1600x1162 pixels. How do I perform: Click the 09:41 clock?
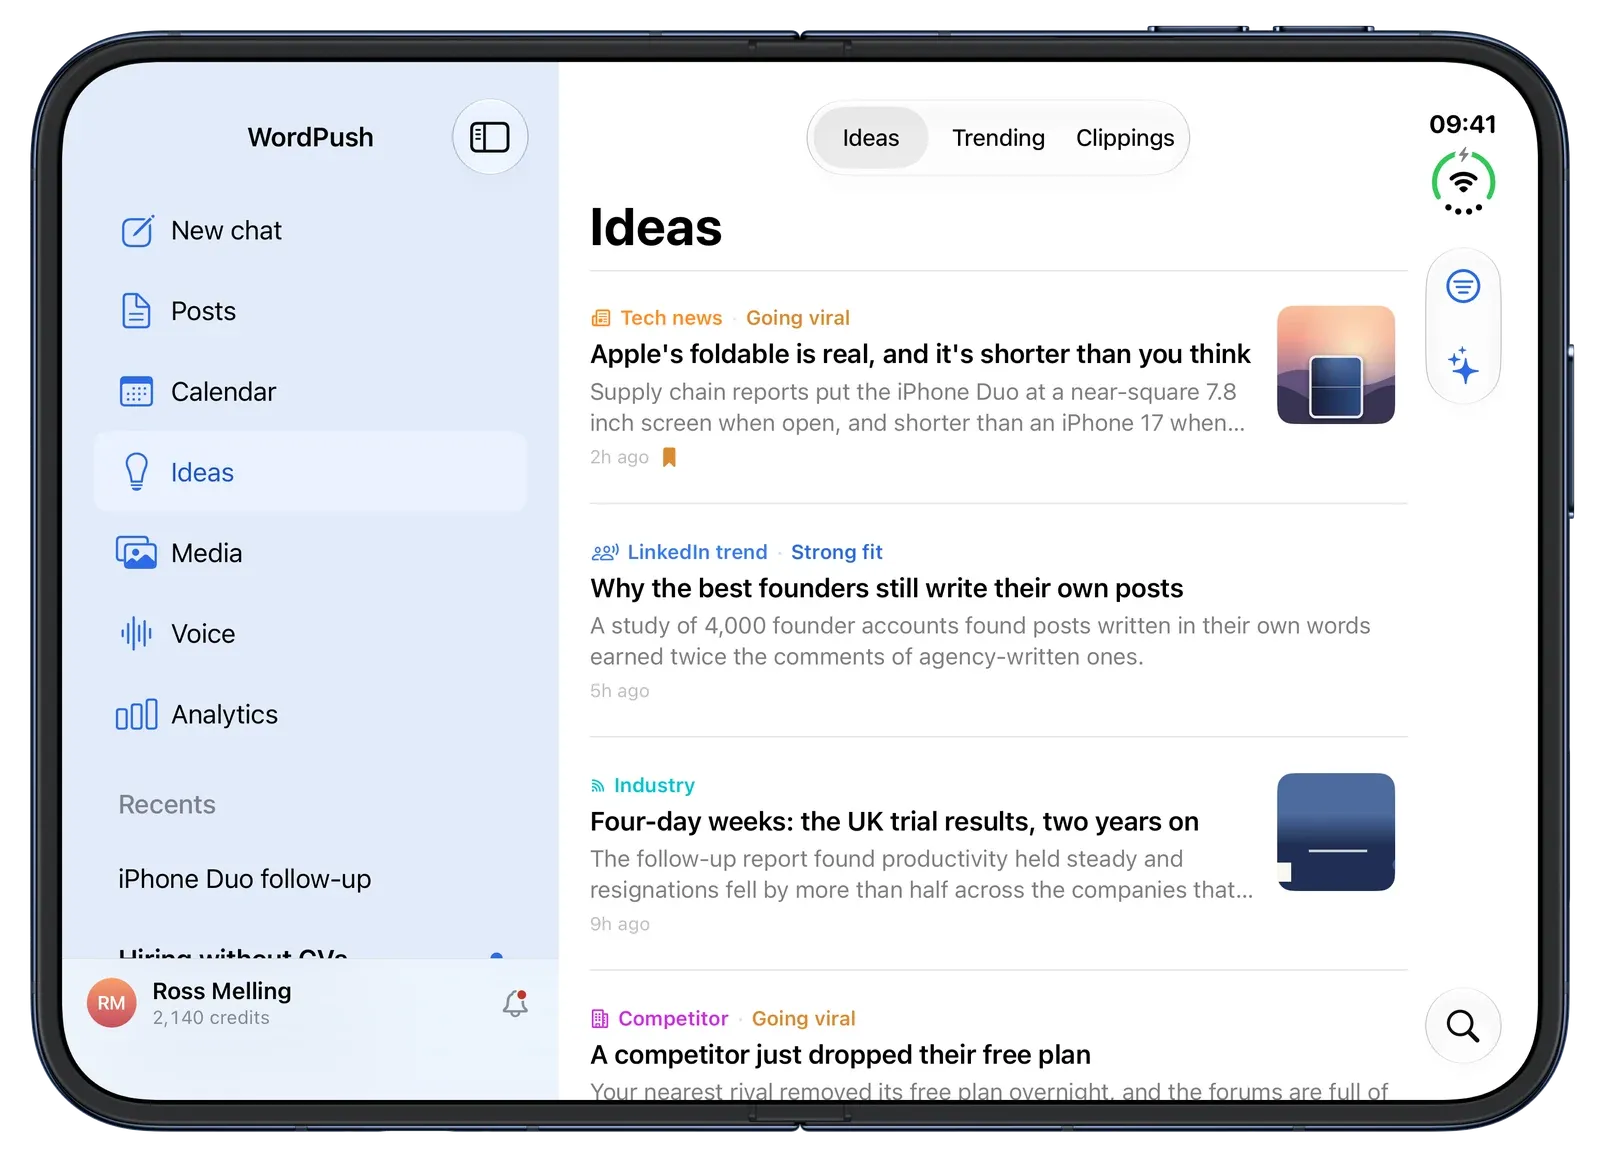(1463, 124)
